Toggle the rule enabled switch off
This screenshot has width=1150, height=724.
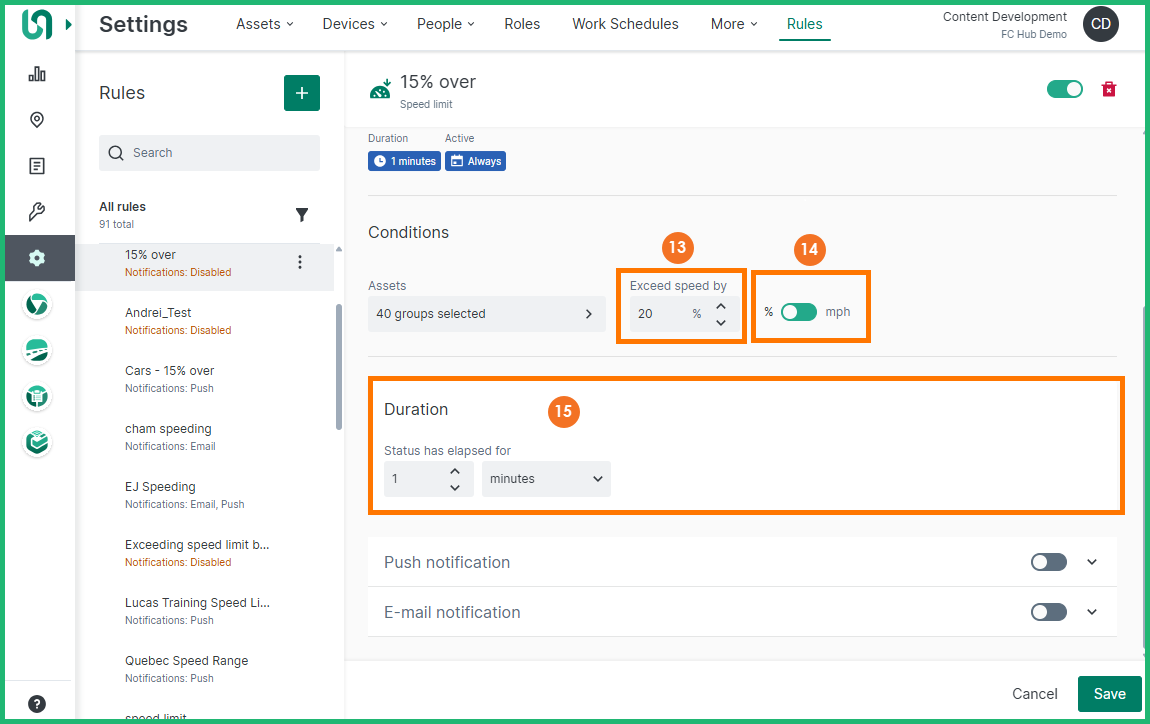[x=1065, y=89]
